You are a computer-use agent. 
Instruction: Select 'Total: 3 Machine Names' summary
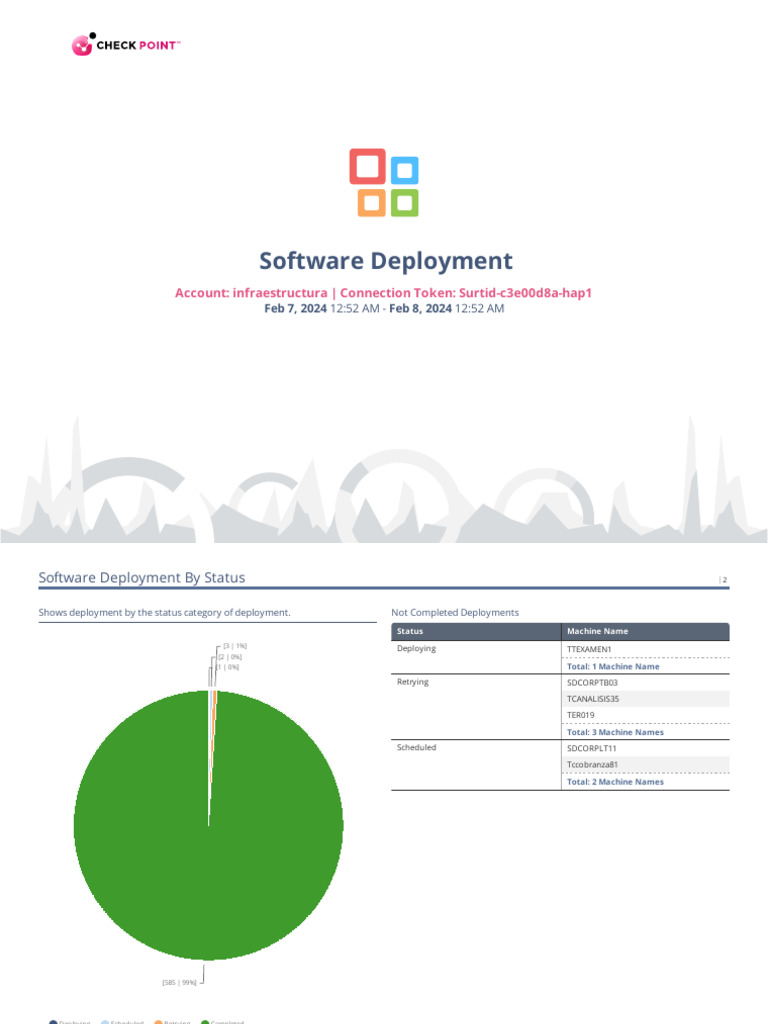tap(615, 732)
